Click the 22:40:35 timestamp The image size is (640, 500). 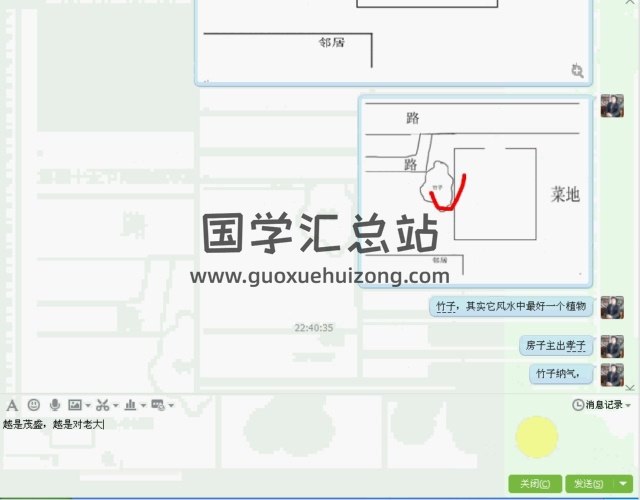tap(314, 327)
